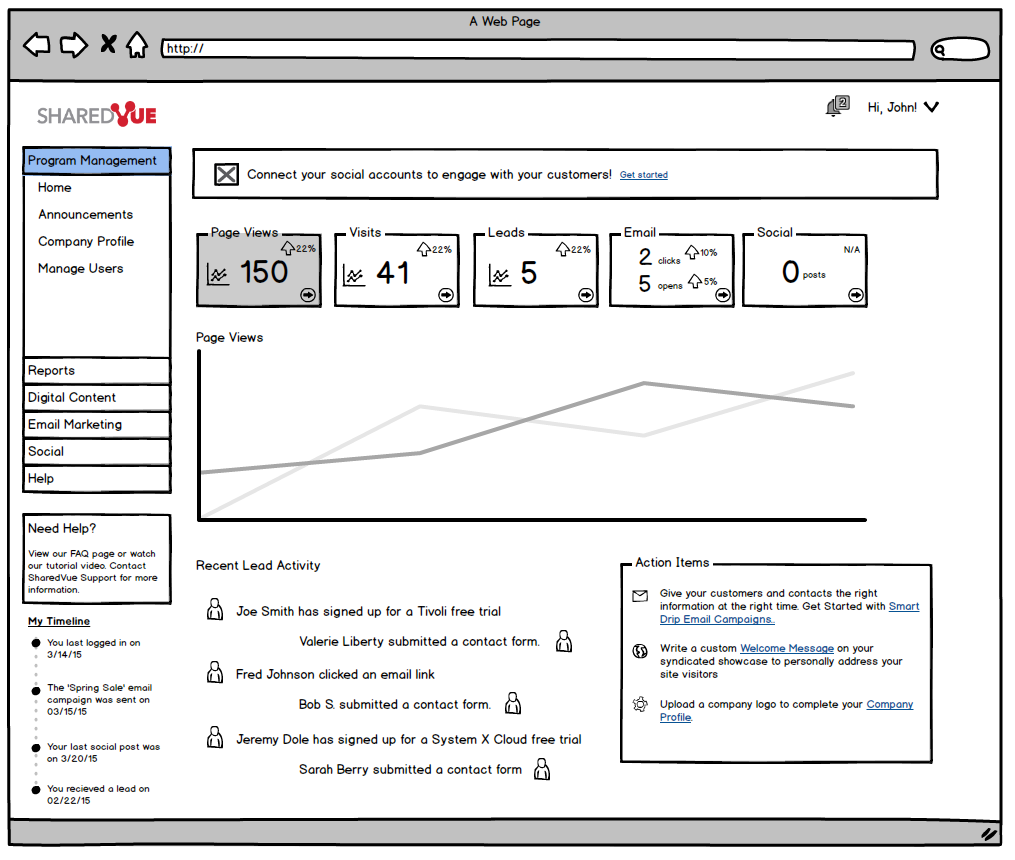The image size is (1015, 860).
Task: Click Joe Smith's person icon
Action: (x=215, y=609)
